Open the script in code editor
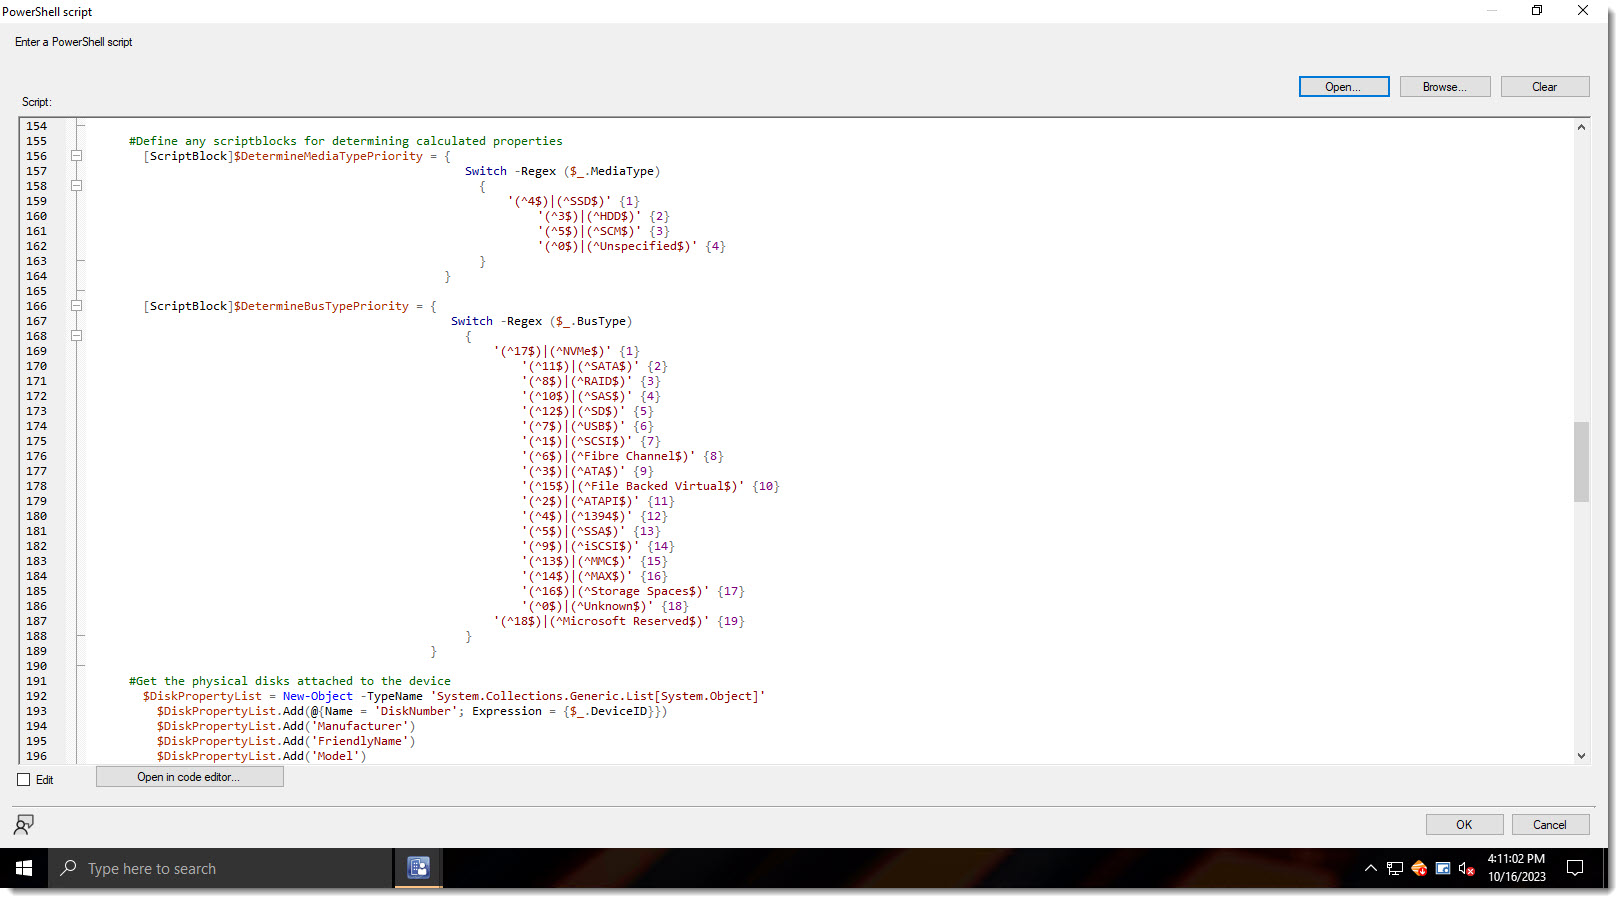 point(189,777)
